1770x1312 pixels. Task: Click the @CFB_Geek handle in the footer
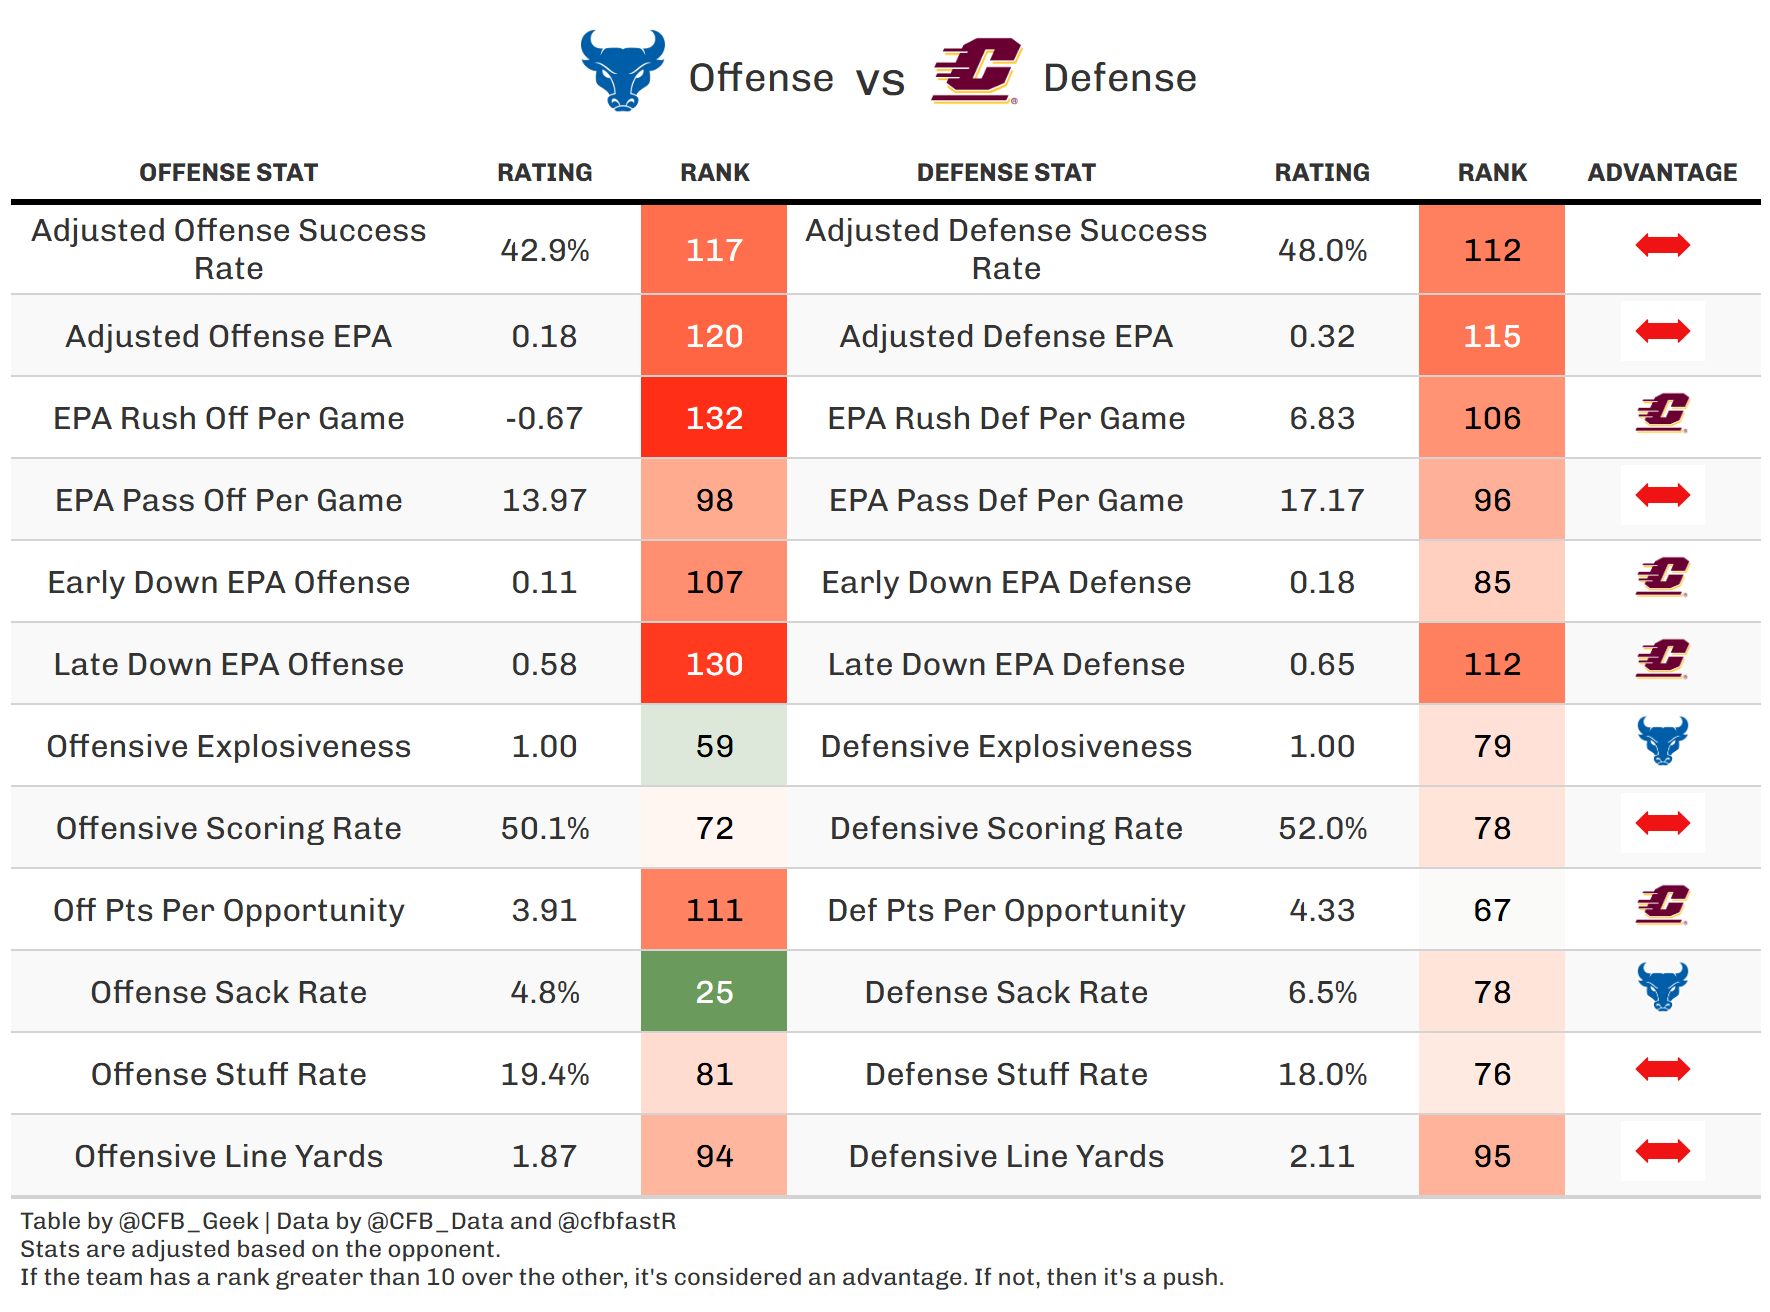click(x=188, y=1221)
